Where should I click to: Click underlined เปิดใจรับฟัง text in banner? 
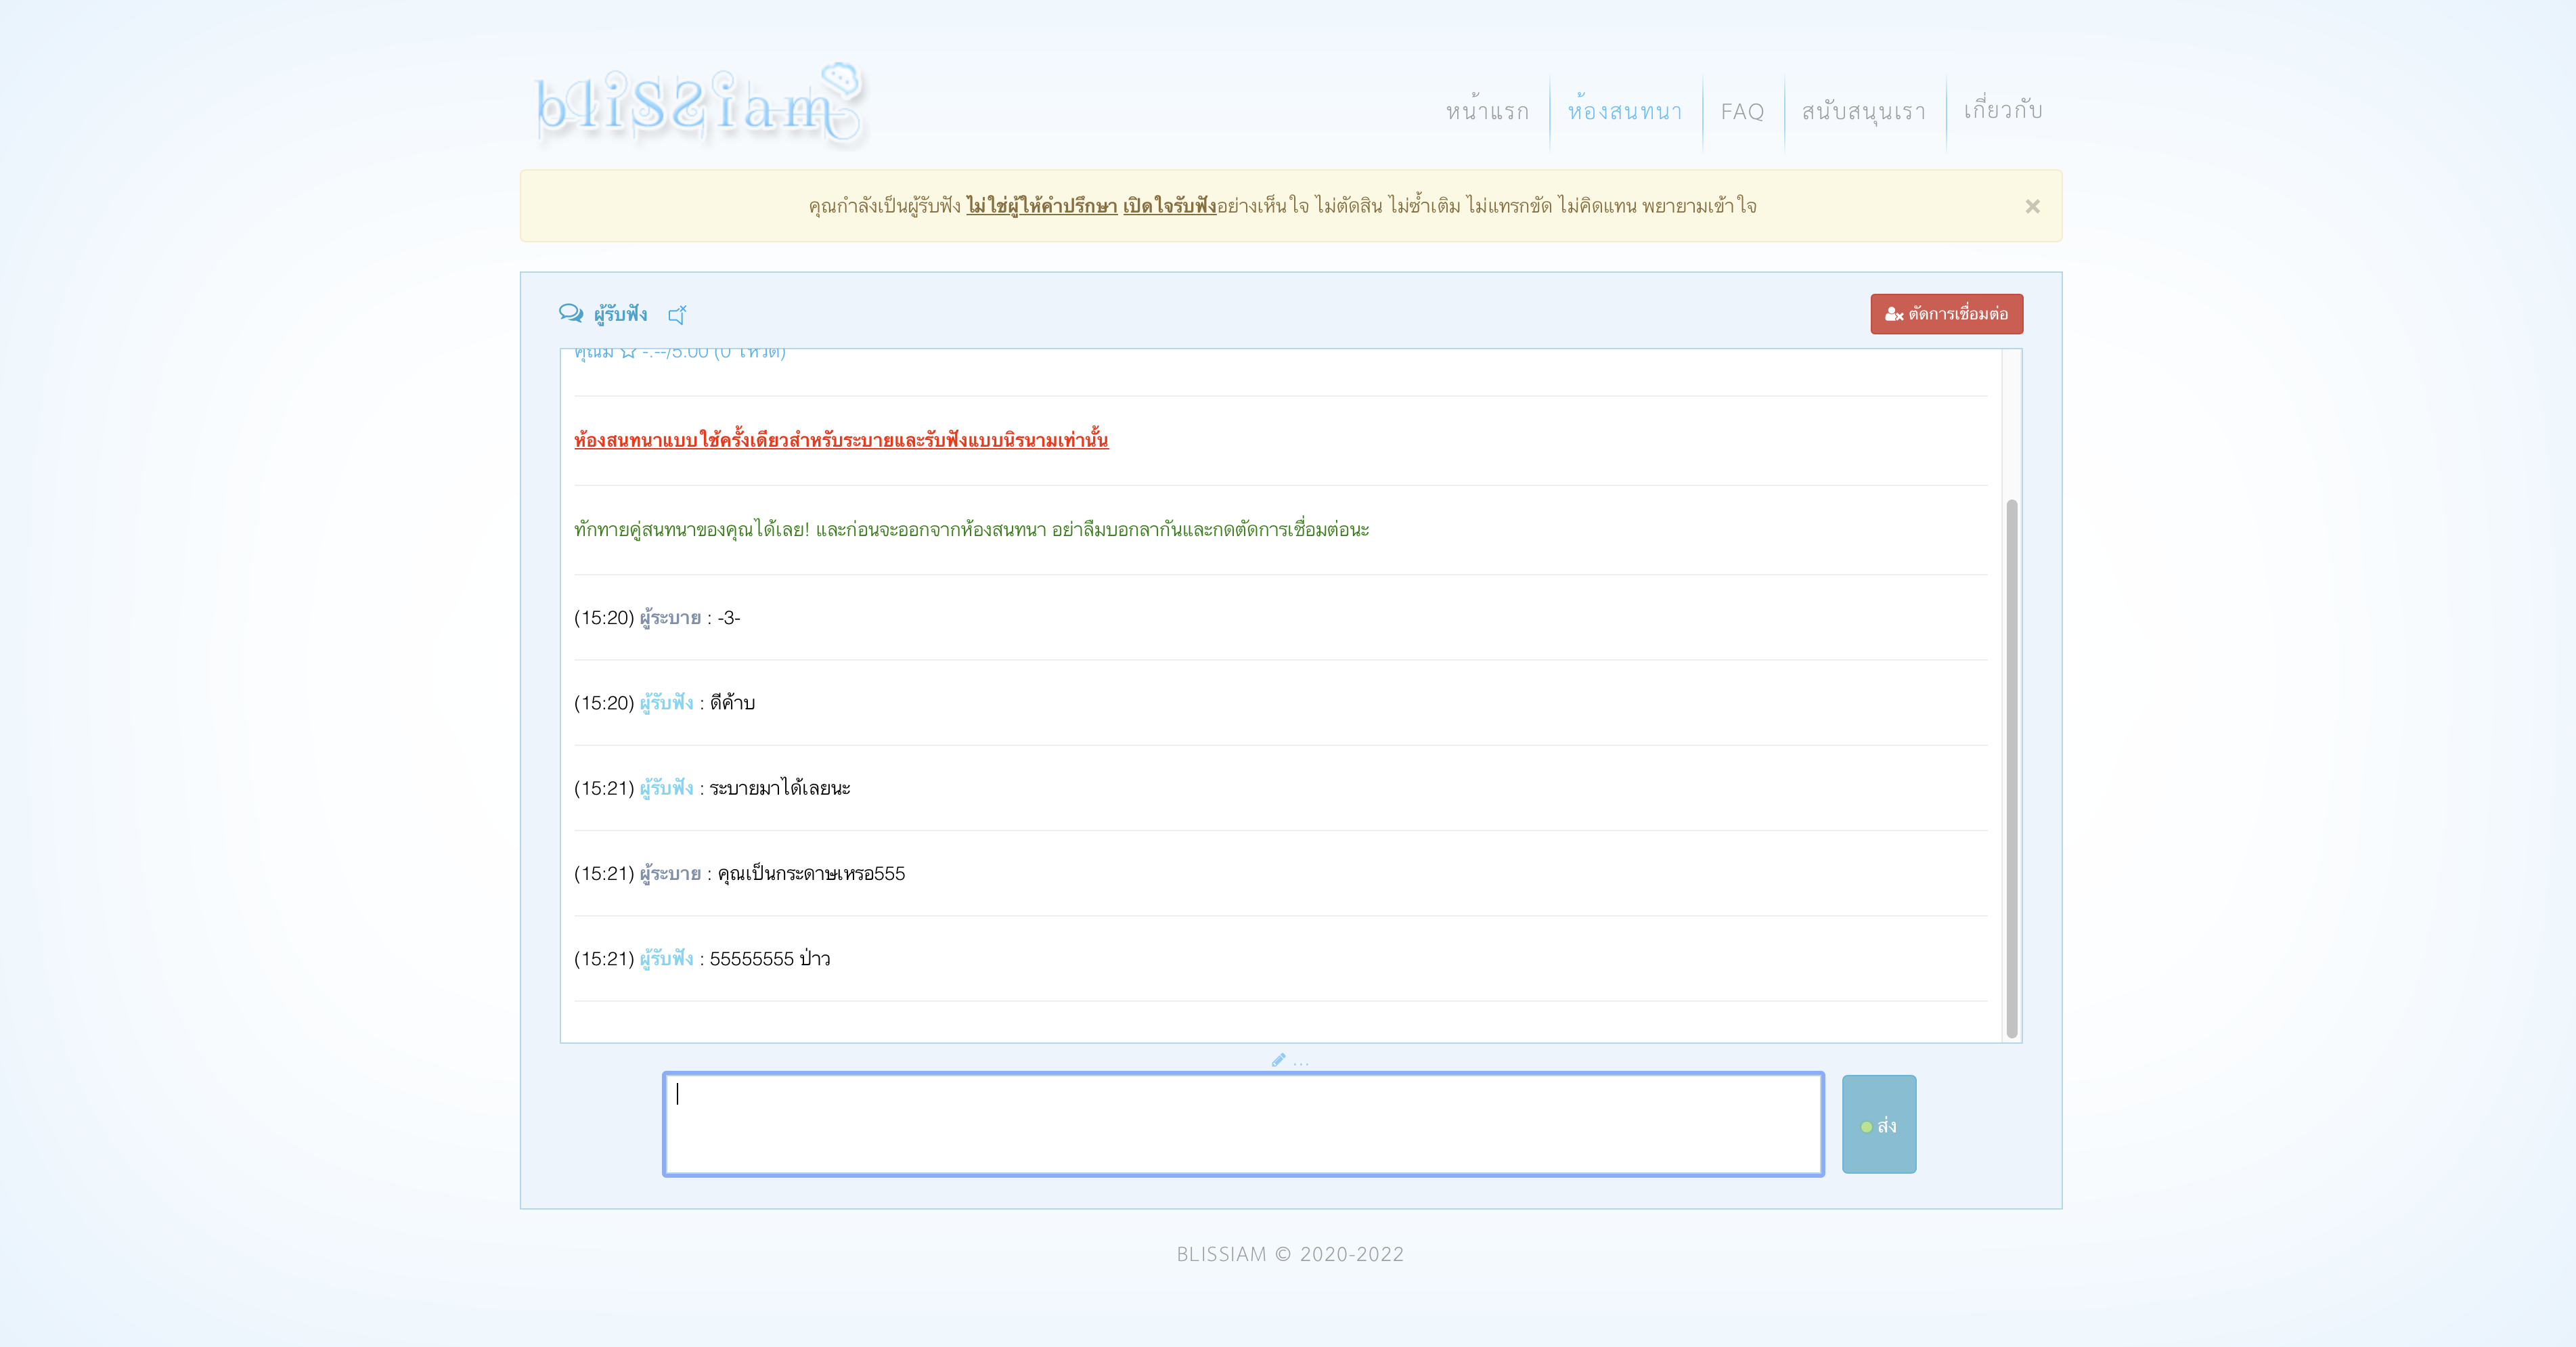(1169, 206)
